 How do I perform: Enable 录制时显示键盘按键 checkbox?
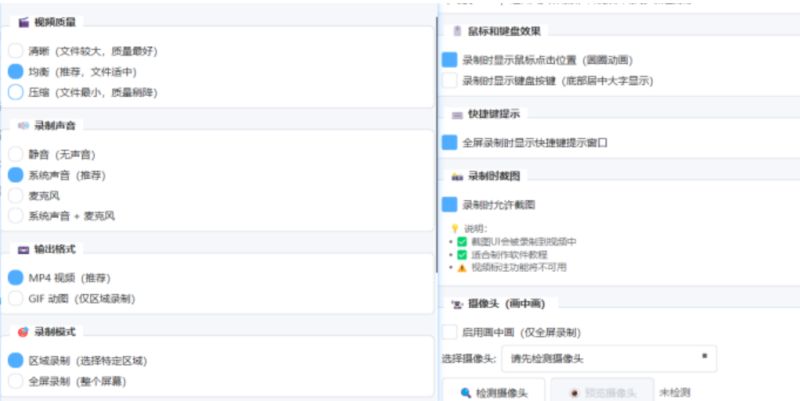click(450, 80)
